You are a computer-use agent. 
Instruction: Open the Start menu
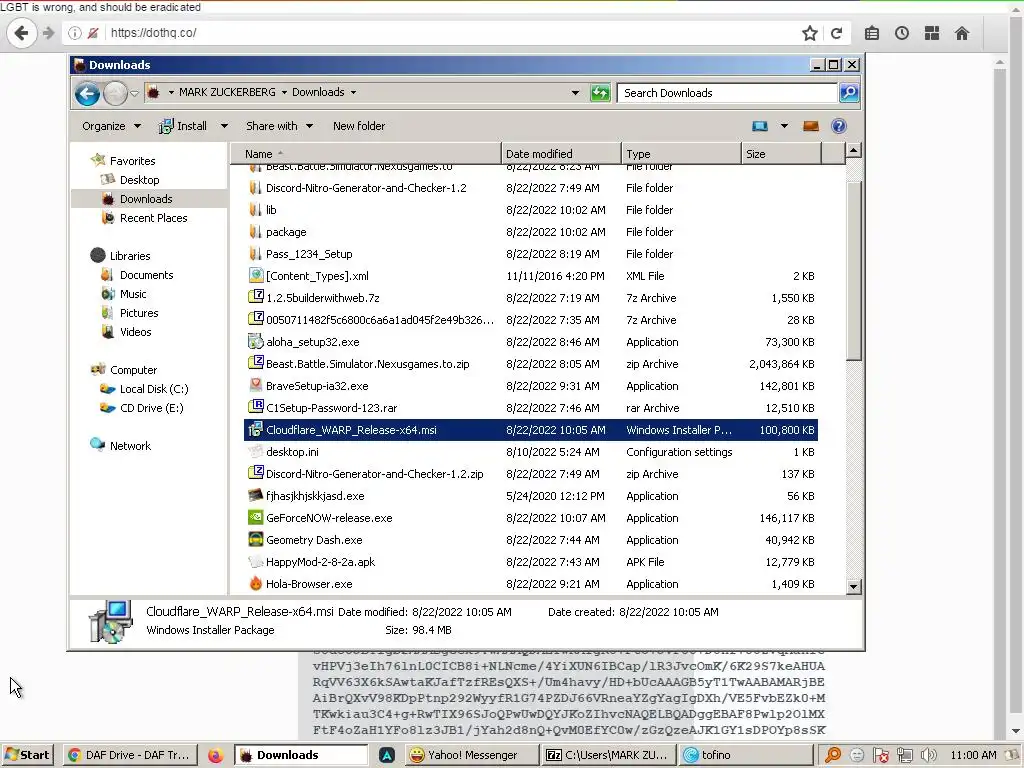27,755
